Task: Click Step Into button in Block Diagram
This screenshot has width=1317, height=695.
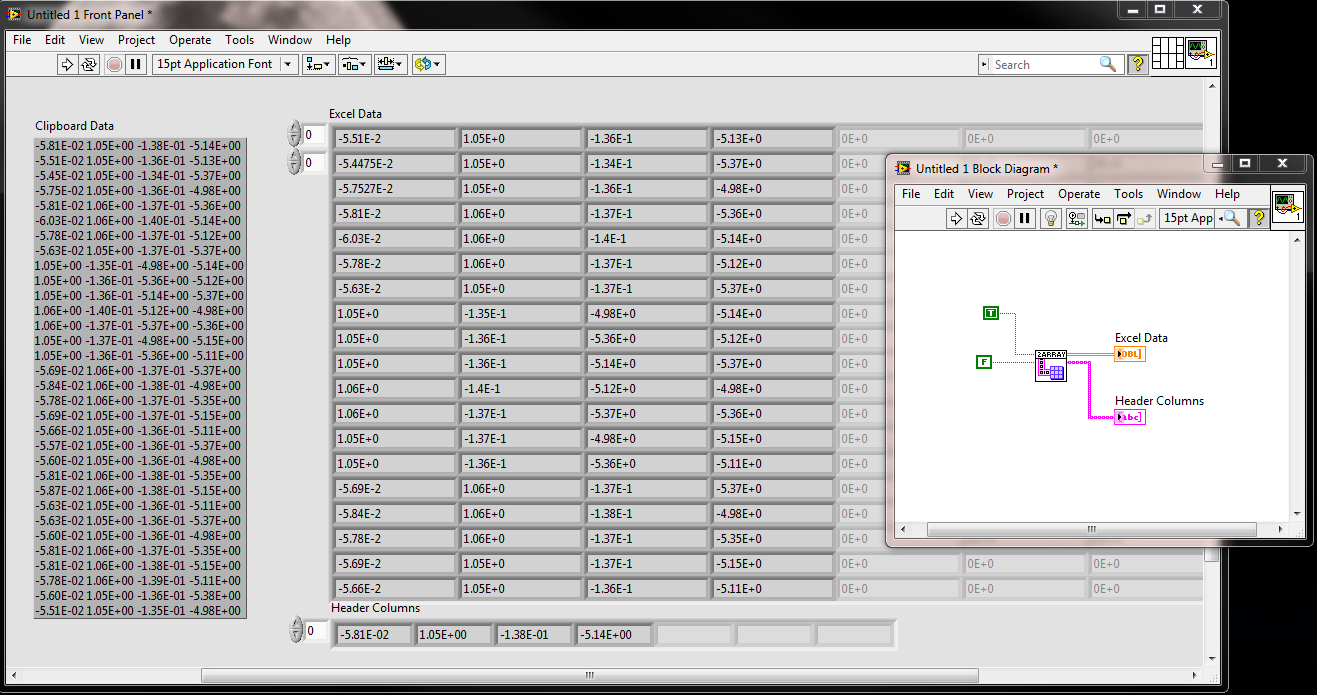Action: point(1102,218)
